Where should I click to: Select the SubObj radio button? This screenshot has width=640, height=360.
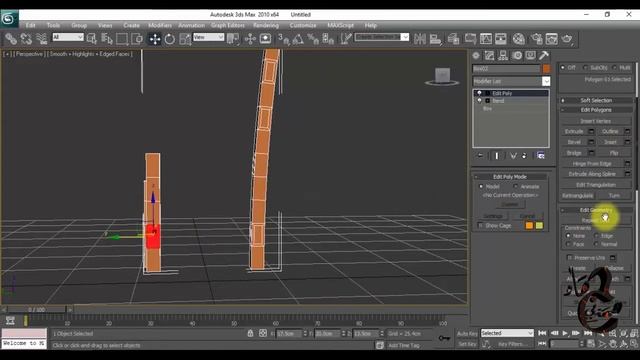(x=585, y=67)
